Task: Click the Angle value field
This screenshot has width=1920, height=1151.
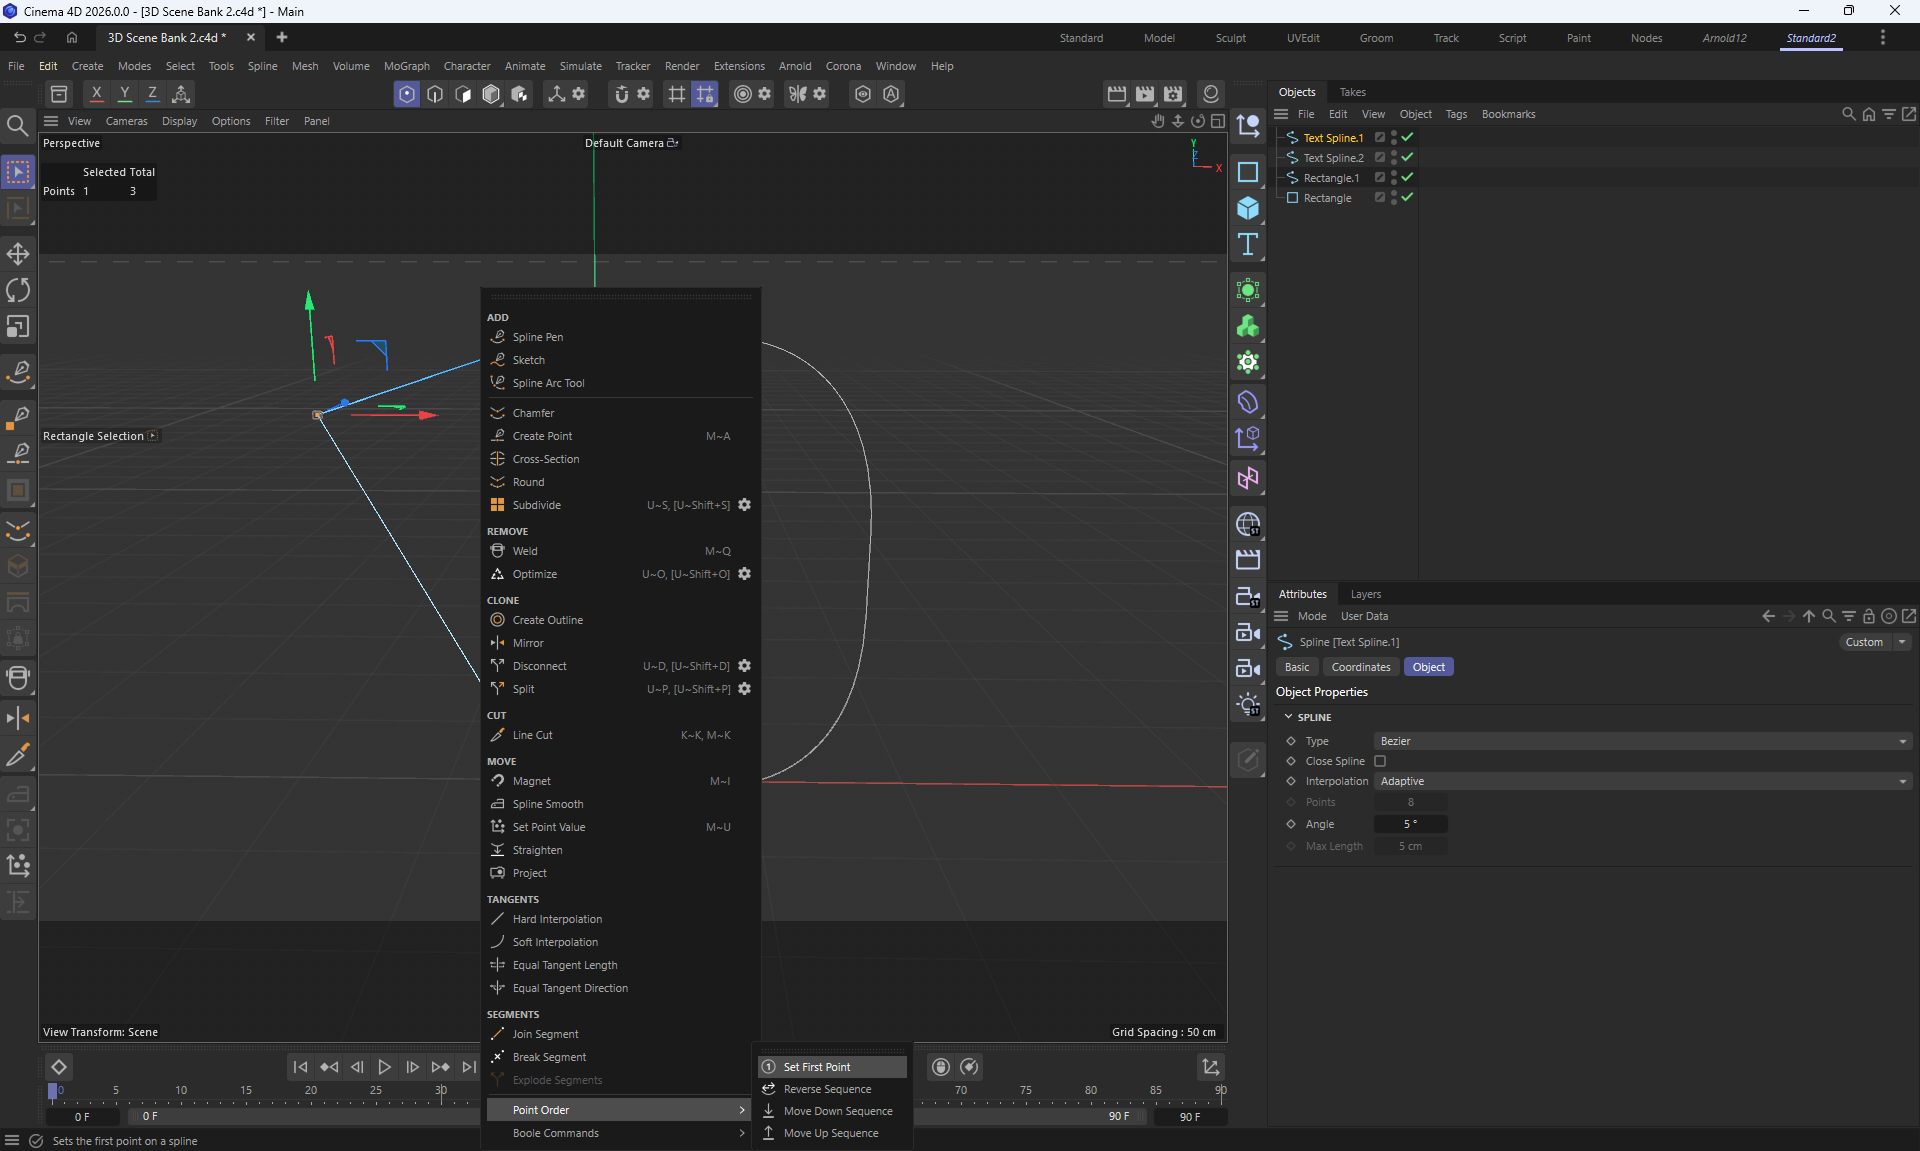Action: (1410, 824)
